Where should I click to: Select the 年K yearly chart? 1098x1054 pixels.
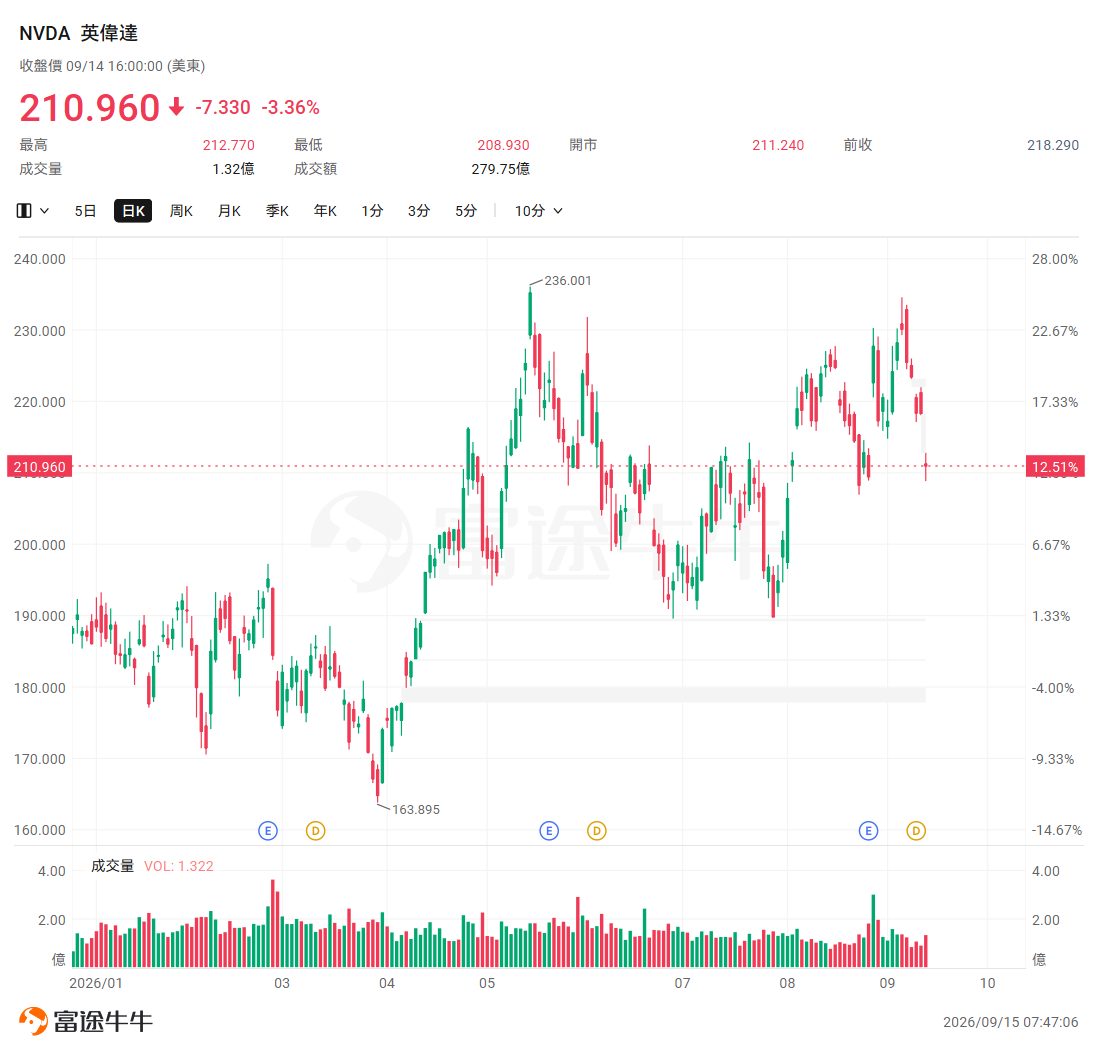point(326,211)
